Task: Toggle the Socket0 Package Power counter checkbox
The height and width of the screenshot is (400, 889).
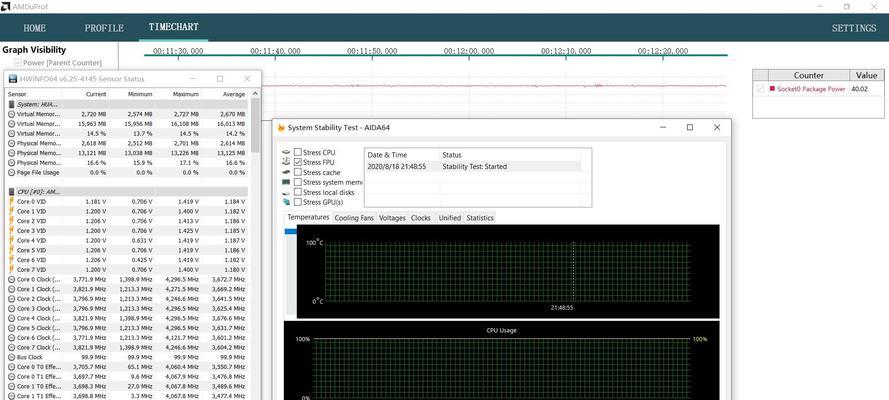Action: pos(760,89)
